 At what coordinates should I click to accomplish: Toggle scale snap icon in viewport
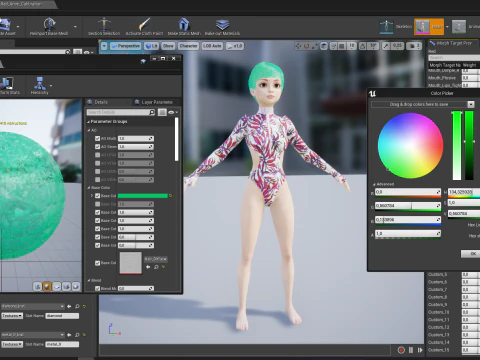(x=386, y=46)
